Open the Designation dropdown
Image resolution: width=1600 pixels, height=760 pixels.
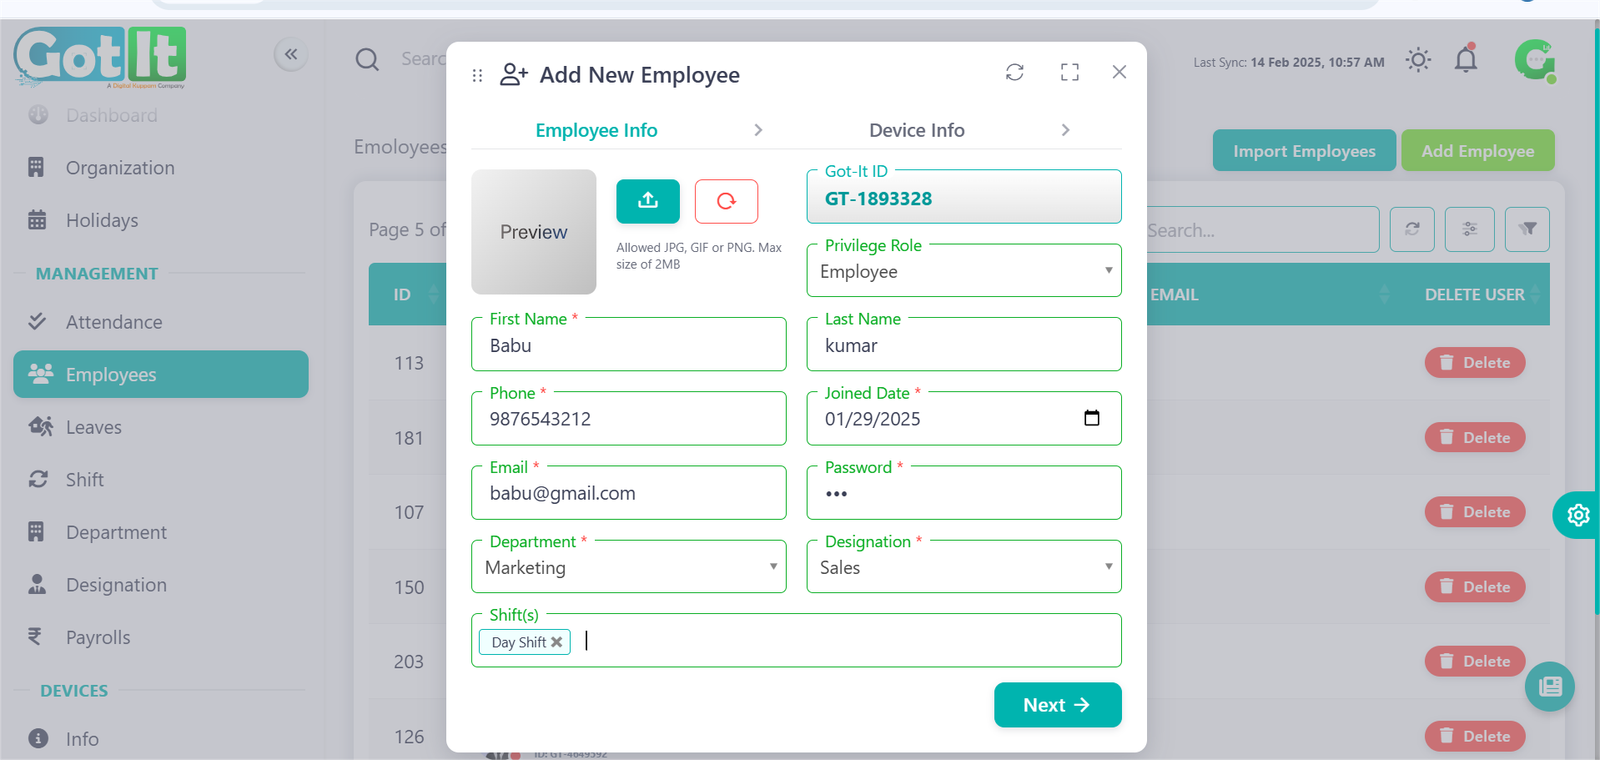point(963,567)
